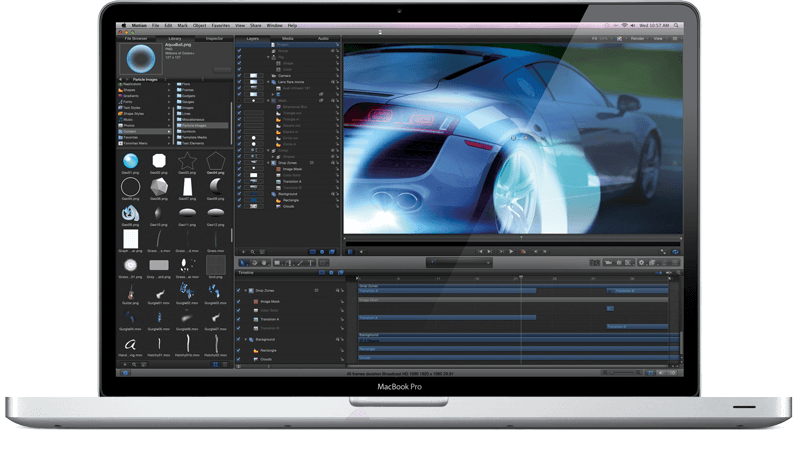800x460 pixels.
Task: Select the Content library category
Action: [x=144, y=132]
